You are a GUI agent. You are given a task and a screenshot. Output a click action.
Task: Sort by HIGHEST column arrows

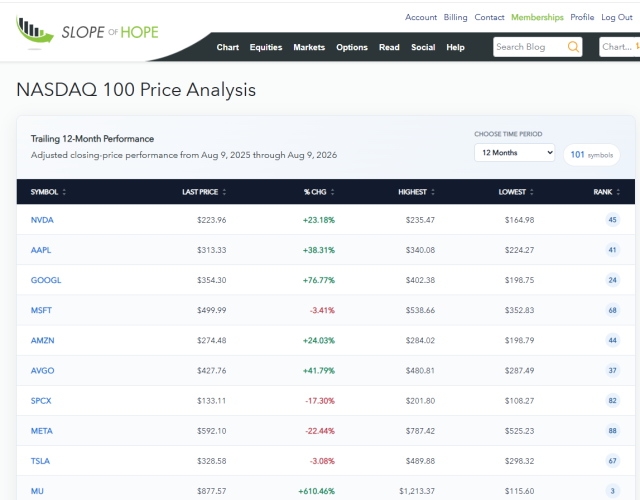(433, 192)
